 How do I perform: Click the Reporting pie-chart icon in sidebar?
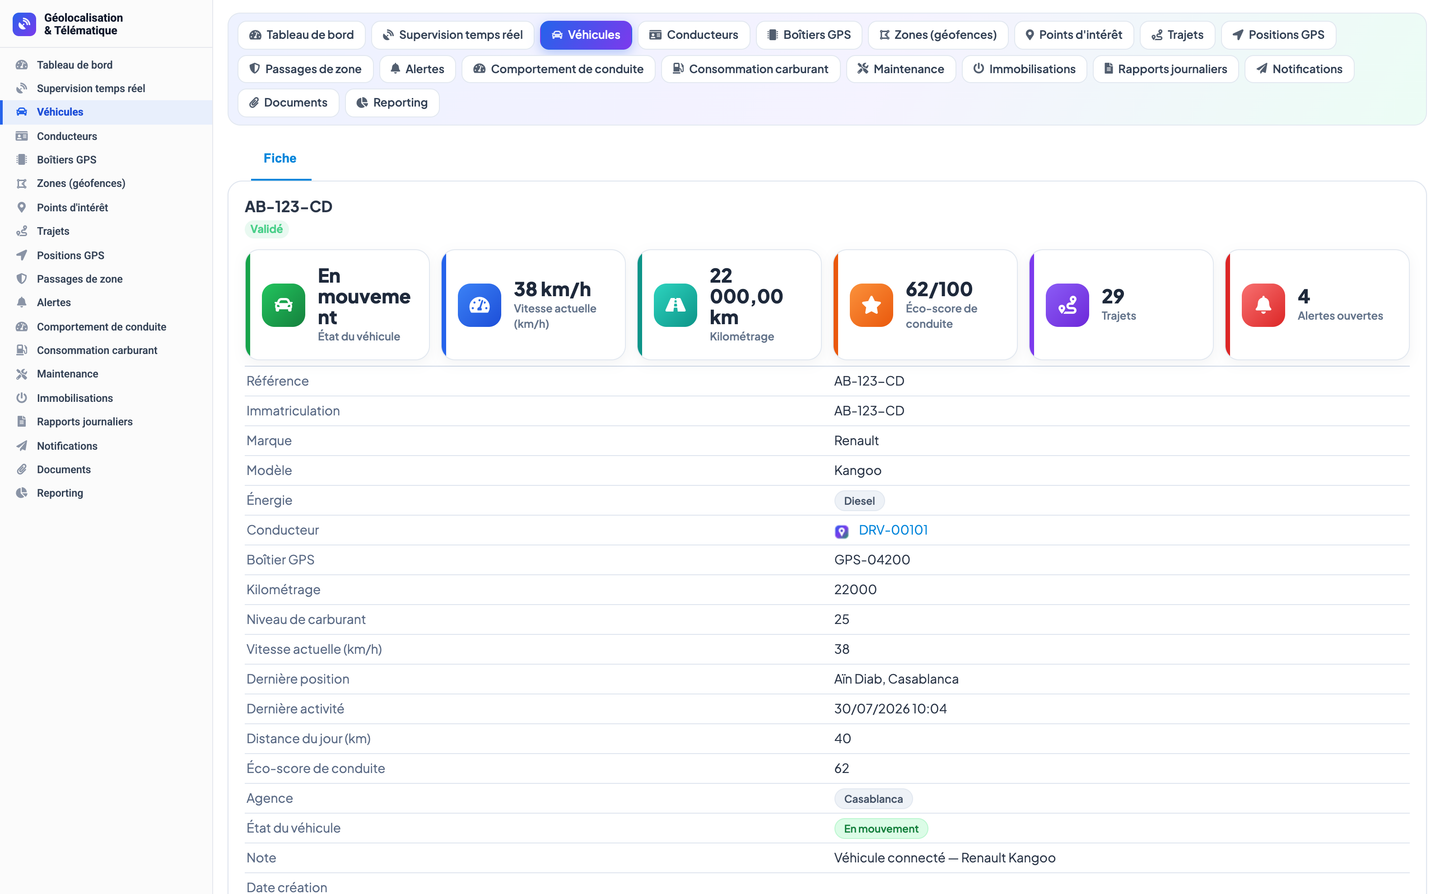click(22, 493)
